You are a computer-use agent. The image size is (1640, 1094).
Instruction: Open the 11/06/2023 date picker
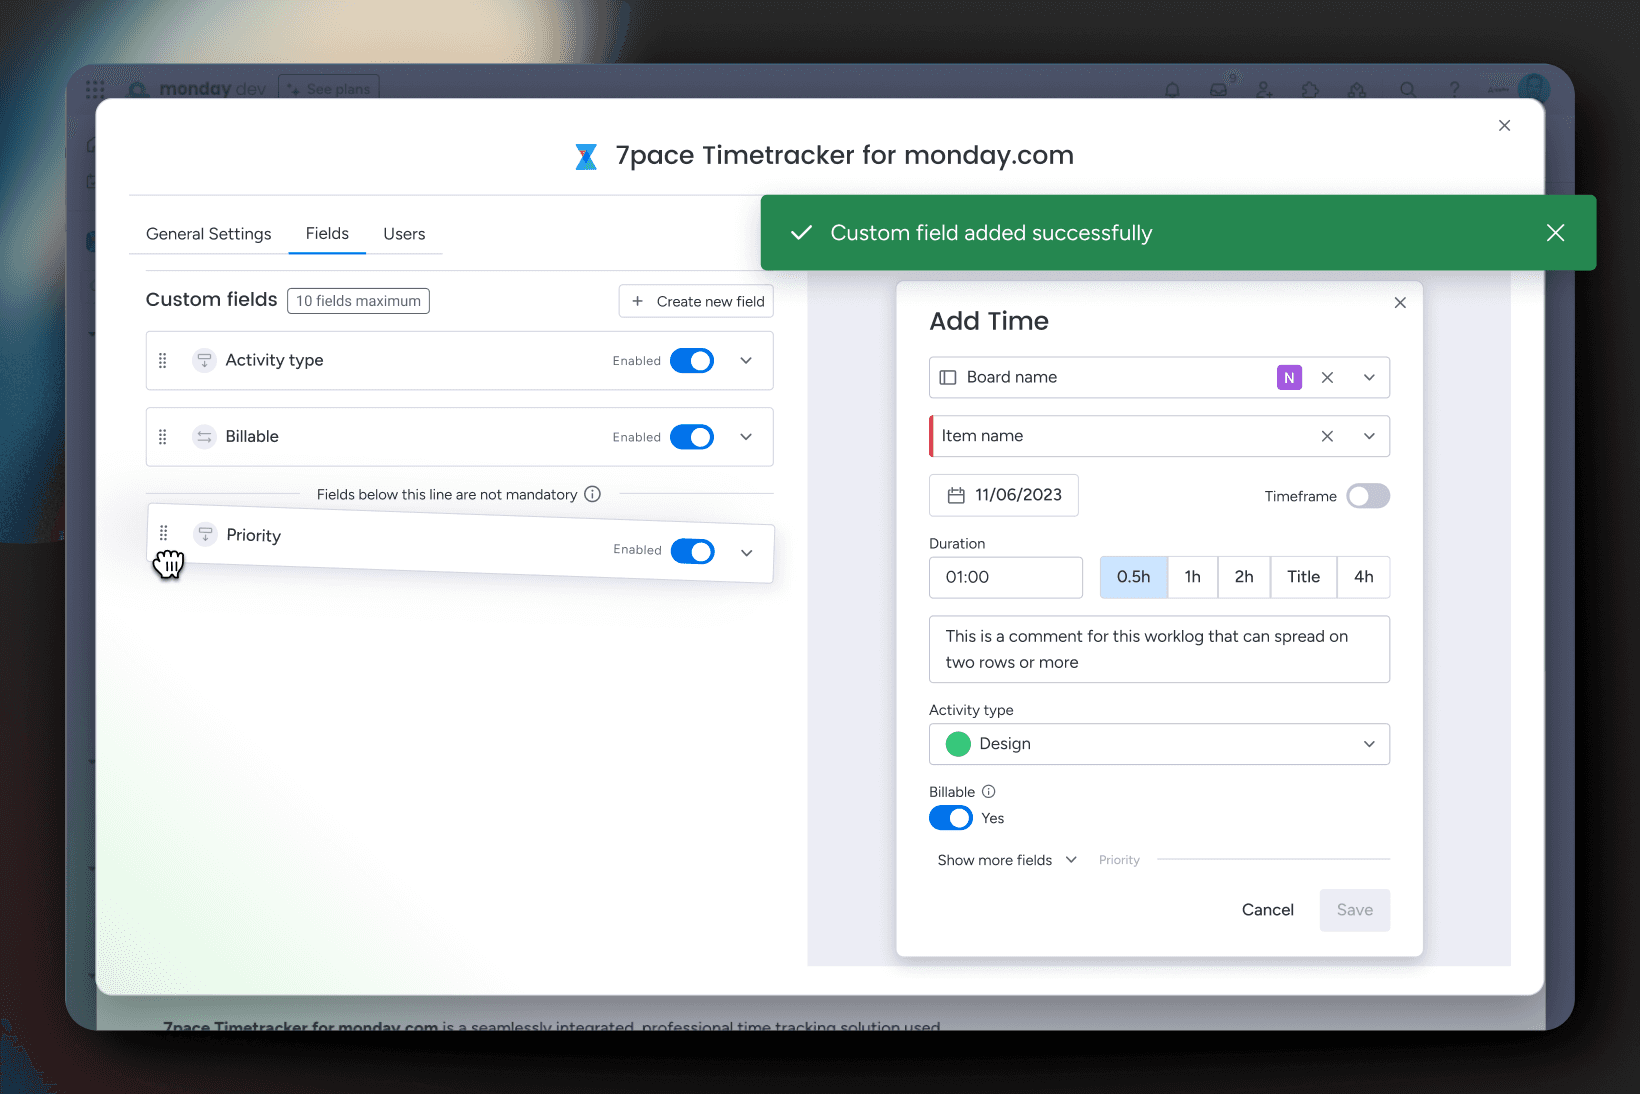(x=1004, y=495)
